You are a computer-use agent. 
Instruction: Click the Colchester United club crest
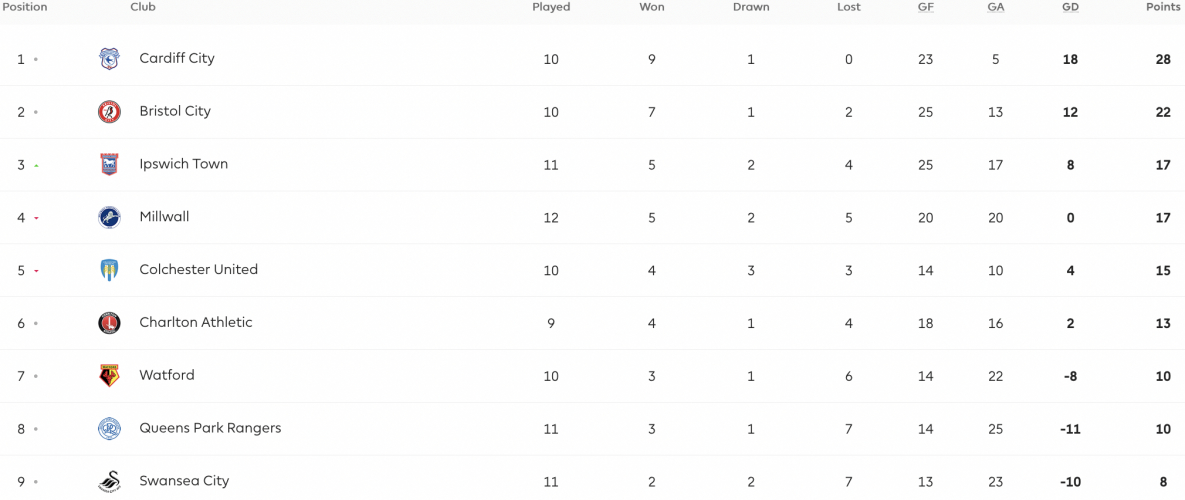click(110, 270)
